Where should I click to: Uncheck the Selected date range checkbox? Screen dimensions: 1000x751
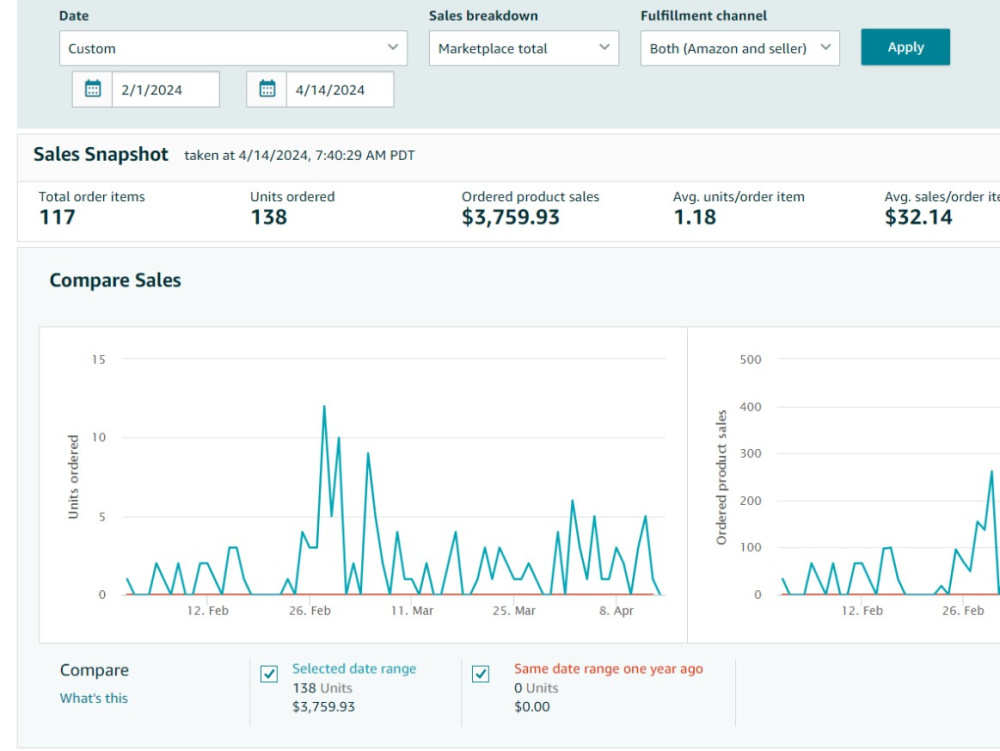pyautogui.click(x=269, y=674)
